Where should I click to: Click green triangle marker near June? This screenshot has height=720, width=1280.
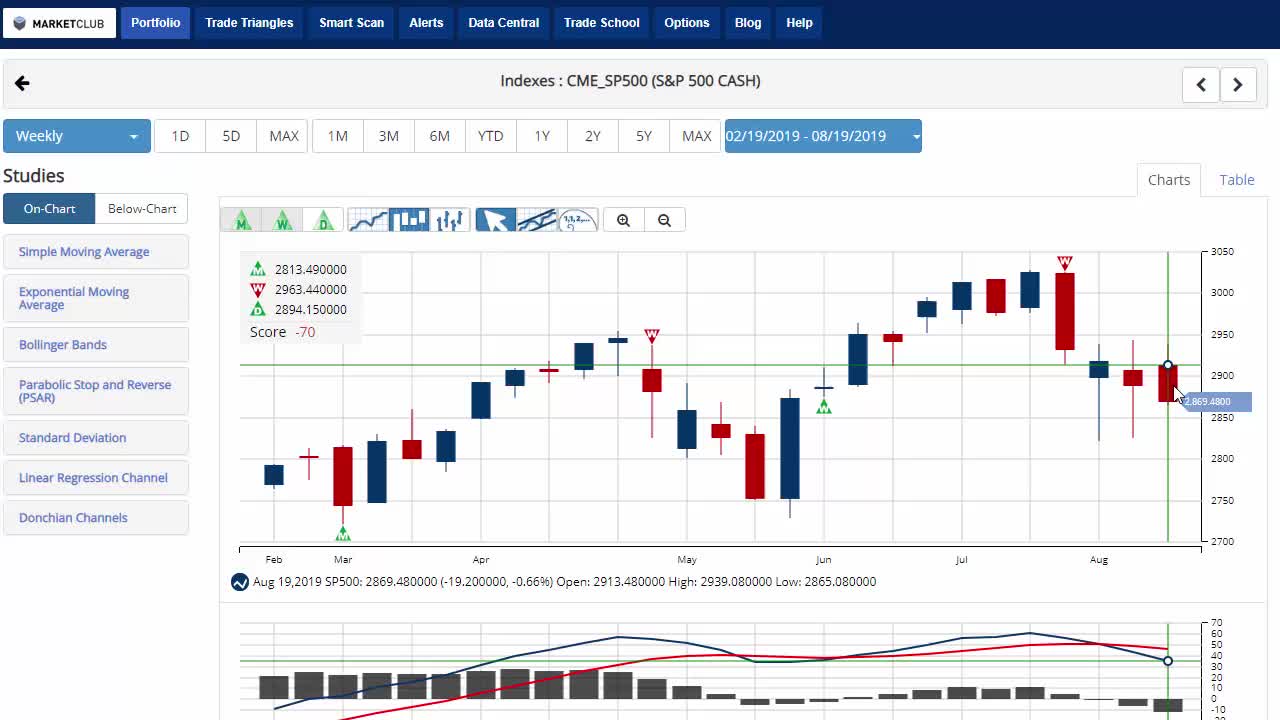(824, 407)
